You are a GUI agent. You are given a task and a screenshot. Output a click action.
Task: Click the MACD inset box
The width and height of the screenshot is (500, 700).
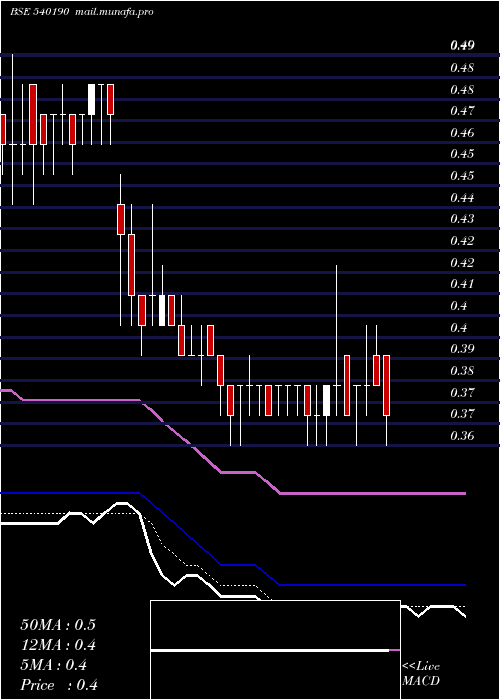point(275,650)
